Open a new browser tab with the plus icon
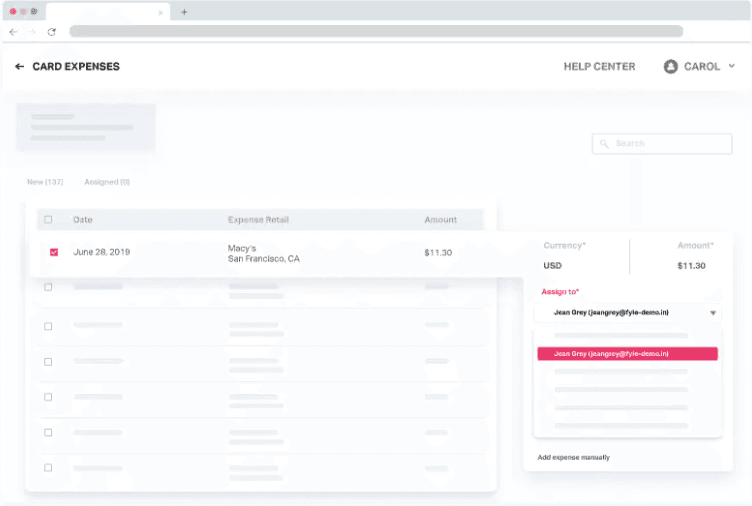 pos(184,12)
